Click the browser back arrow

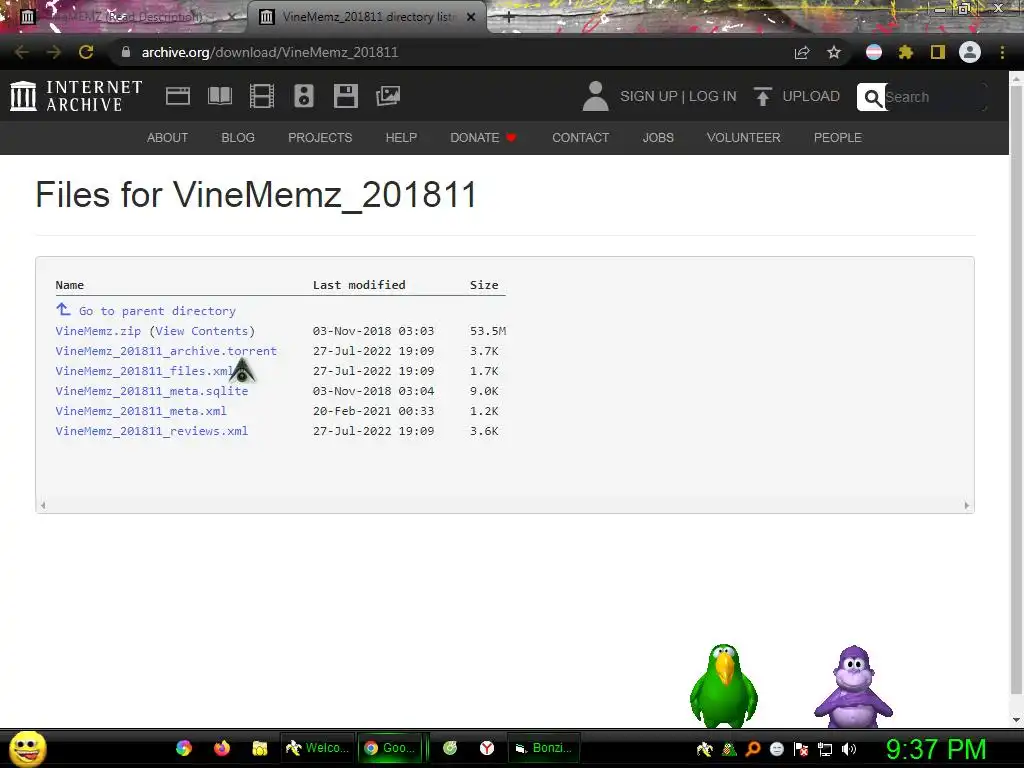pos(22,52)
